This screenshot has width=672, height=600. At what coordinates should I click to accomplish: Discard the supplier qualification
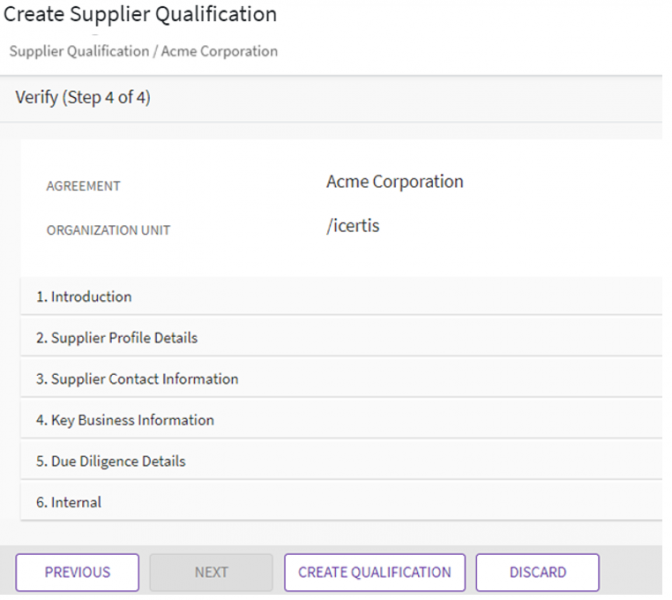point(537,573)
